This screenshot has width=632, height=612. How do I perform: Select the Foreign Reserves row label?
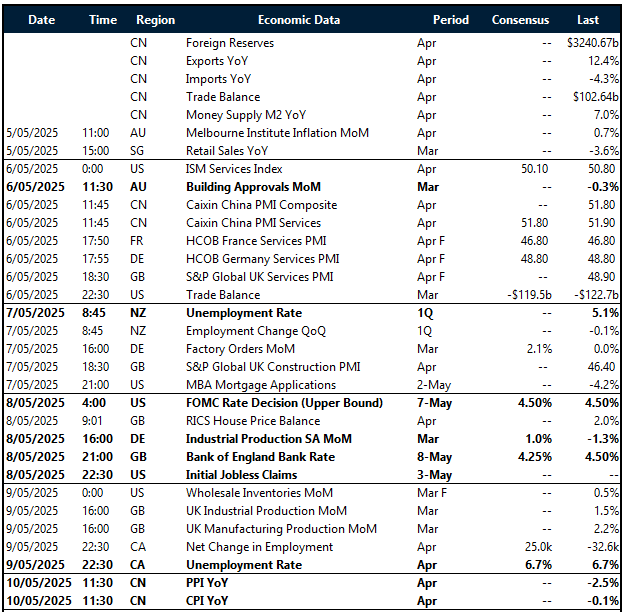point(230,43)
